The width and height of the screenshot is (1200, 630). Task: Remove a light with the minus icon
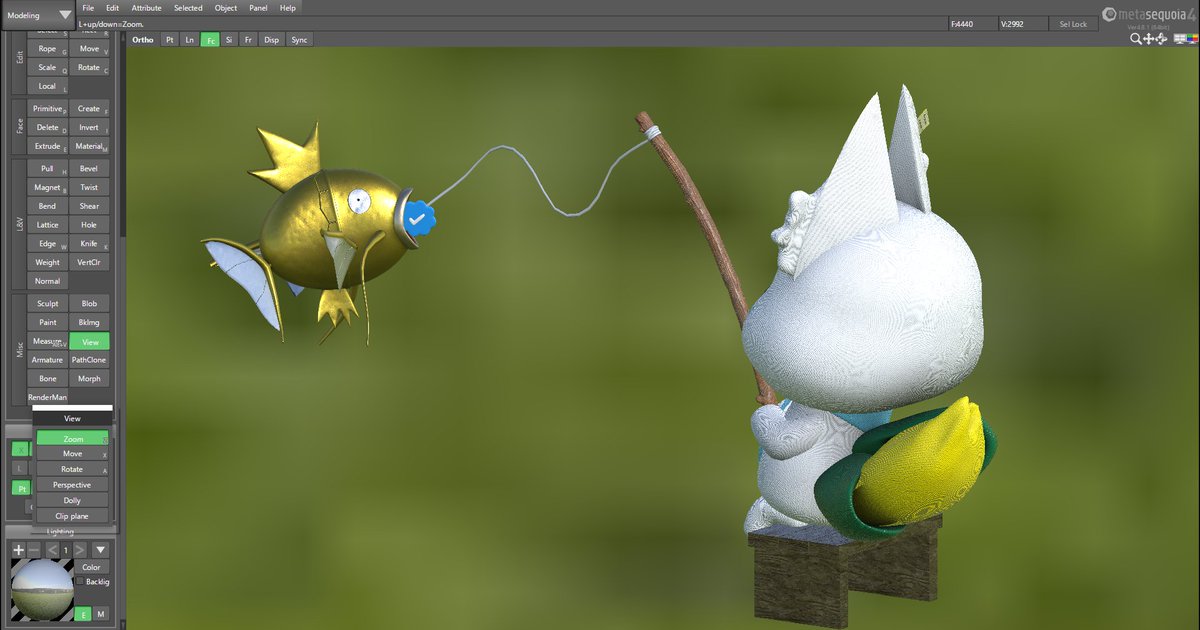point(33,550)
